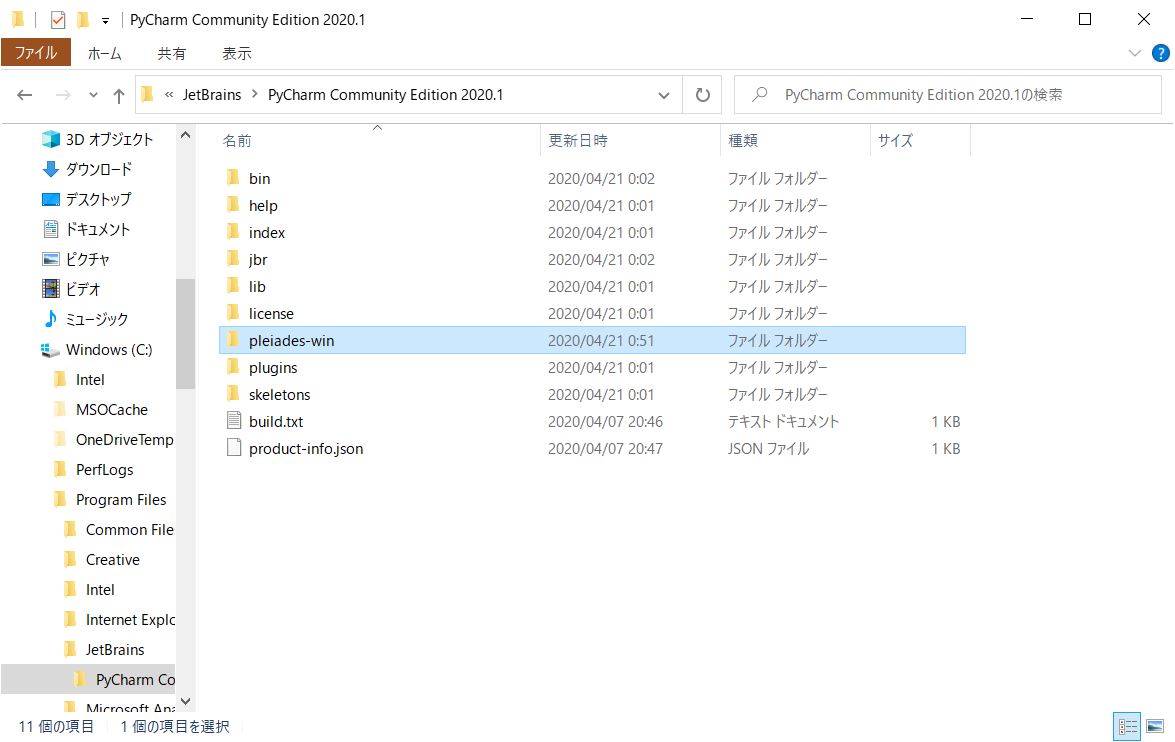Click build.txt type テキスト ドキュメント
This screenshot has width=1175, height=742.
tap(783, 421)
